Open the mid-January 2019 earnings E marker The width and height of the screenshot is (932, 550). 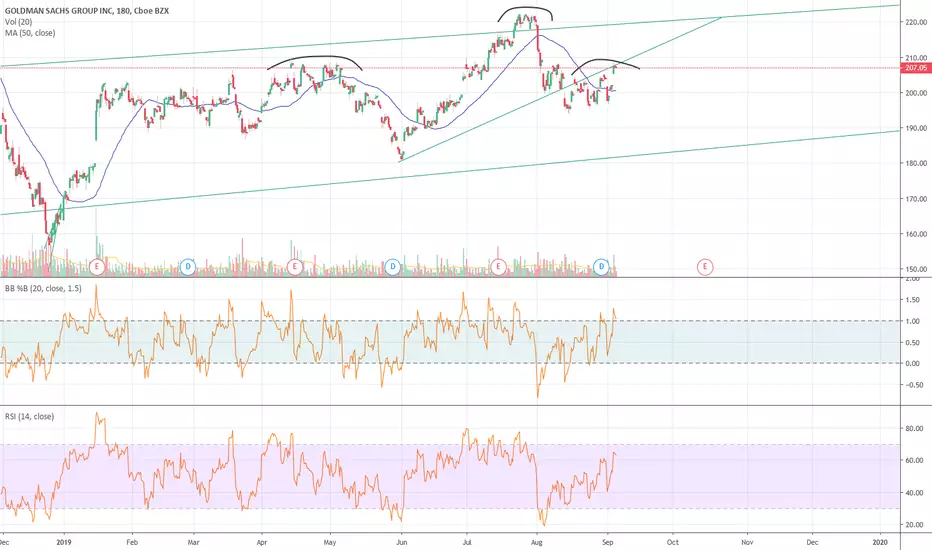point(97,266)
